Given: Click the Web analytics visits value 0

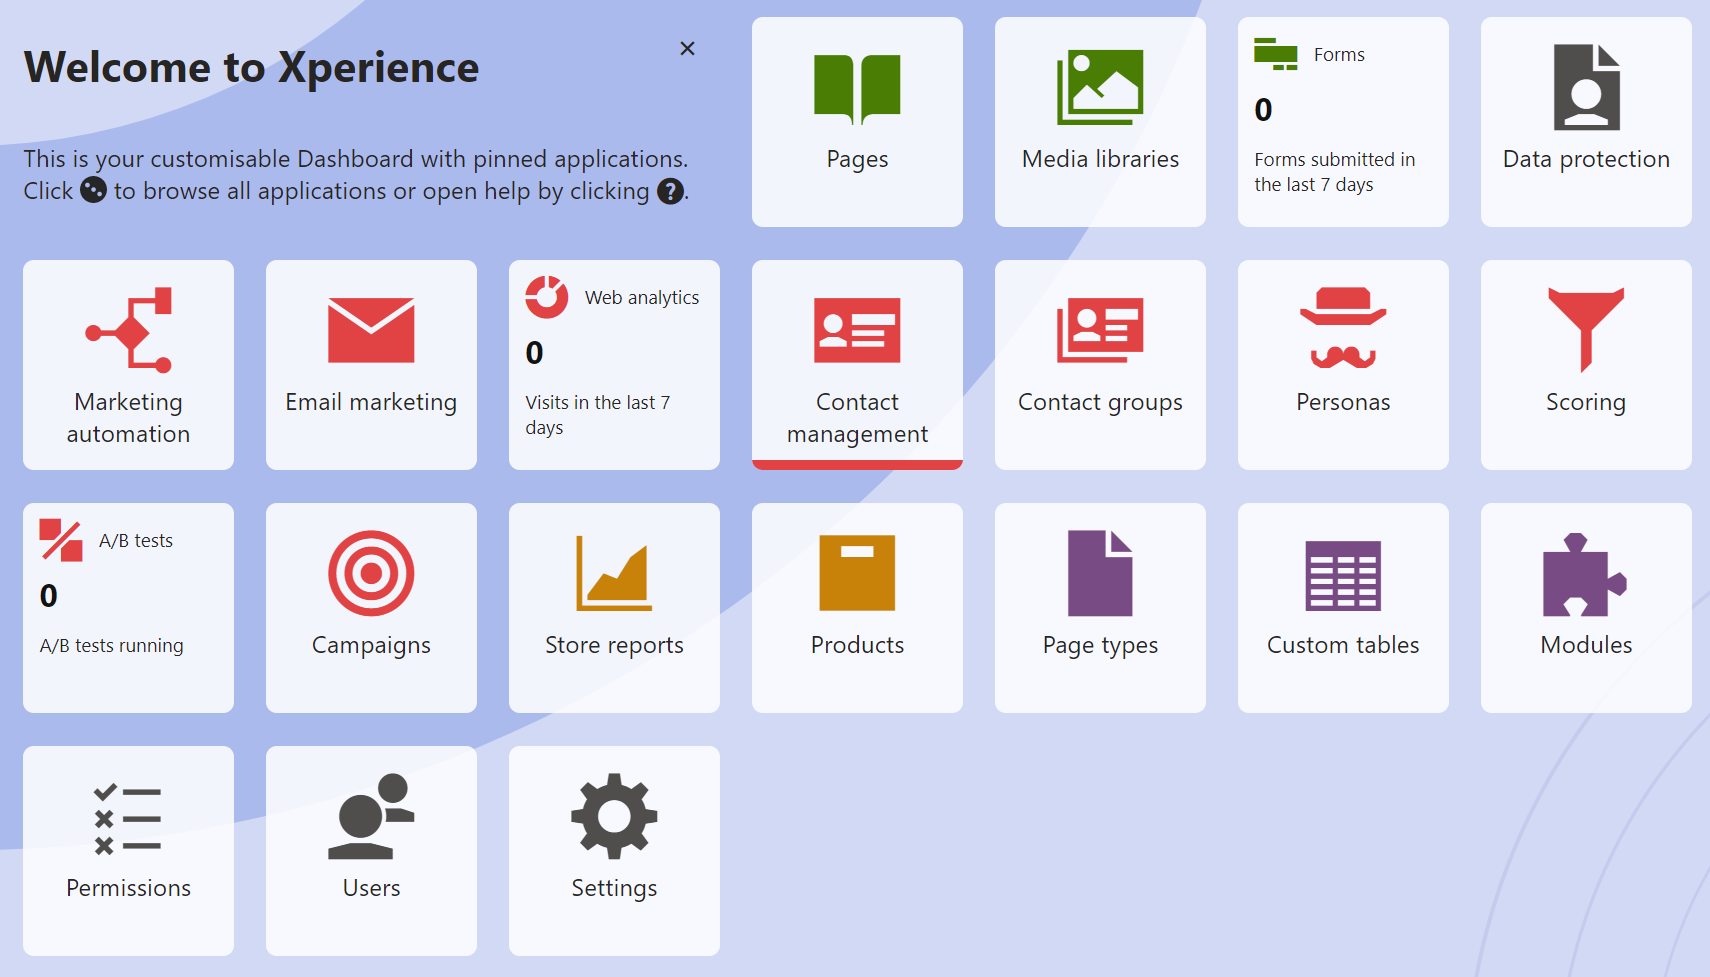Looking at the screenshot, I should click(x=535, y=352).
